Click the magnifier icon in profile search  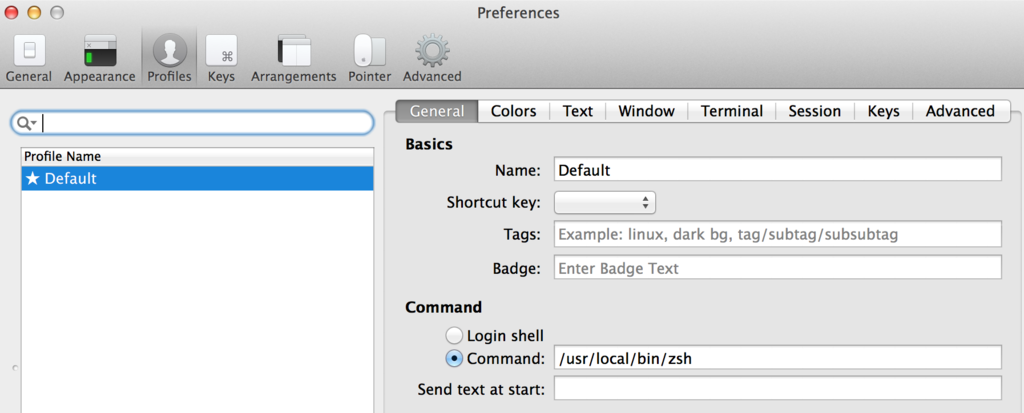click(x=25, y=122)
